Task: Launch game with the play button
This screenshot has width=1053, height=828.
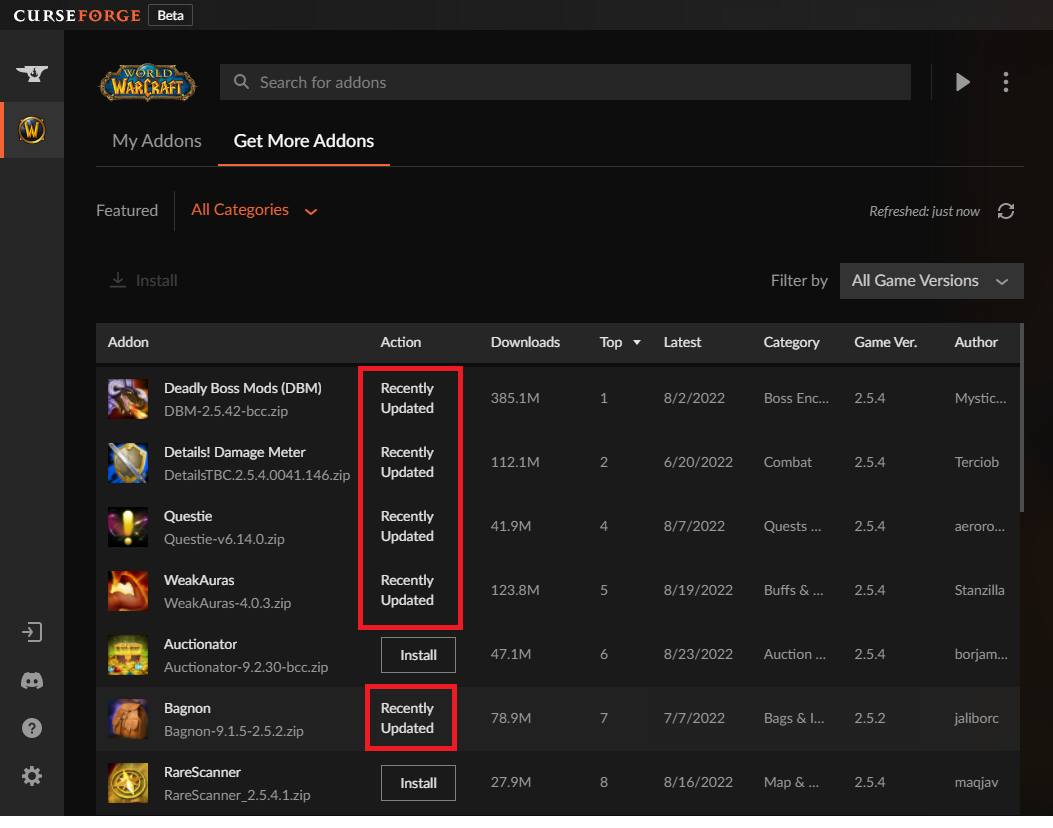Action: coord(963,82)
